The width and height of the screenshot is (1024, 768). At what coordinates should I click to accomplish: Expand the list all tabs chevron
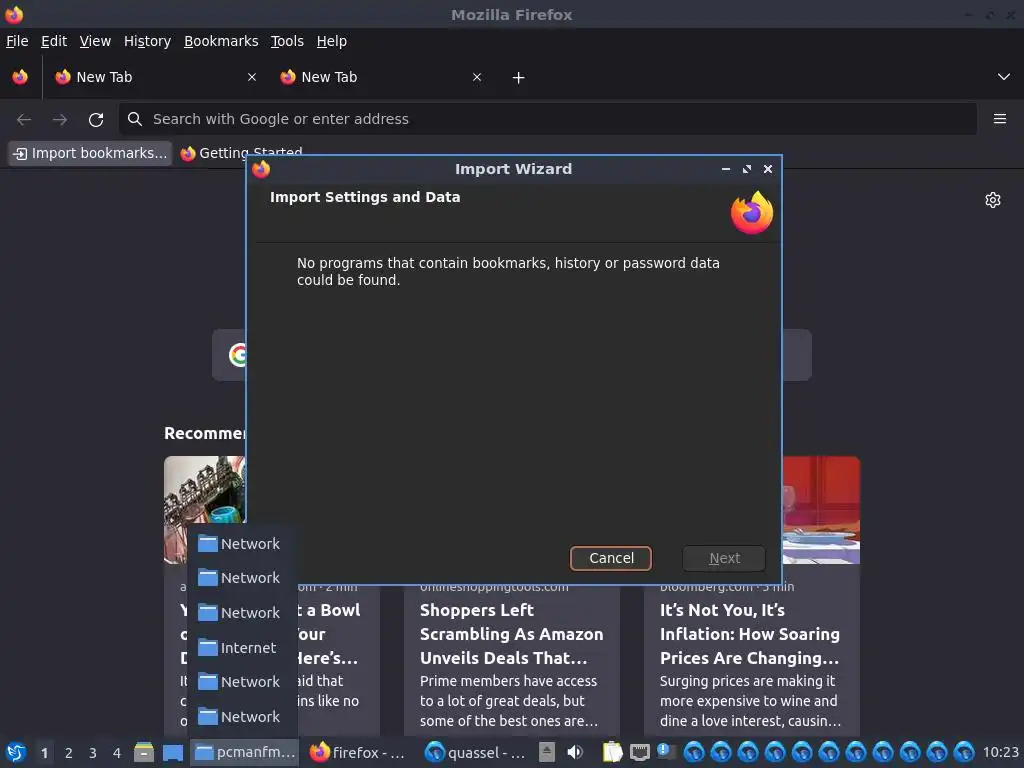point(1004,77)
